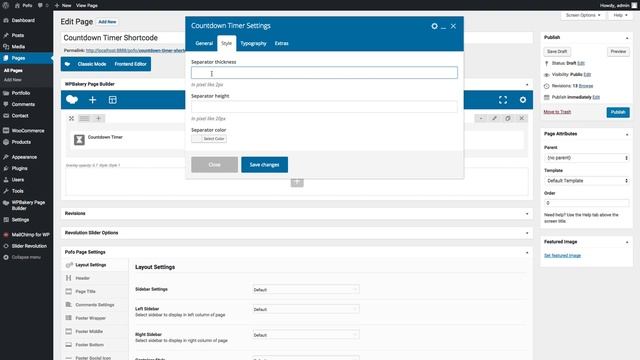Minimize the Countdown Timer Settings dialog
The height and width of the screenshot is (360, 640).
point(444,27)
